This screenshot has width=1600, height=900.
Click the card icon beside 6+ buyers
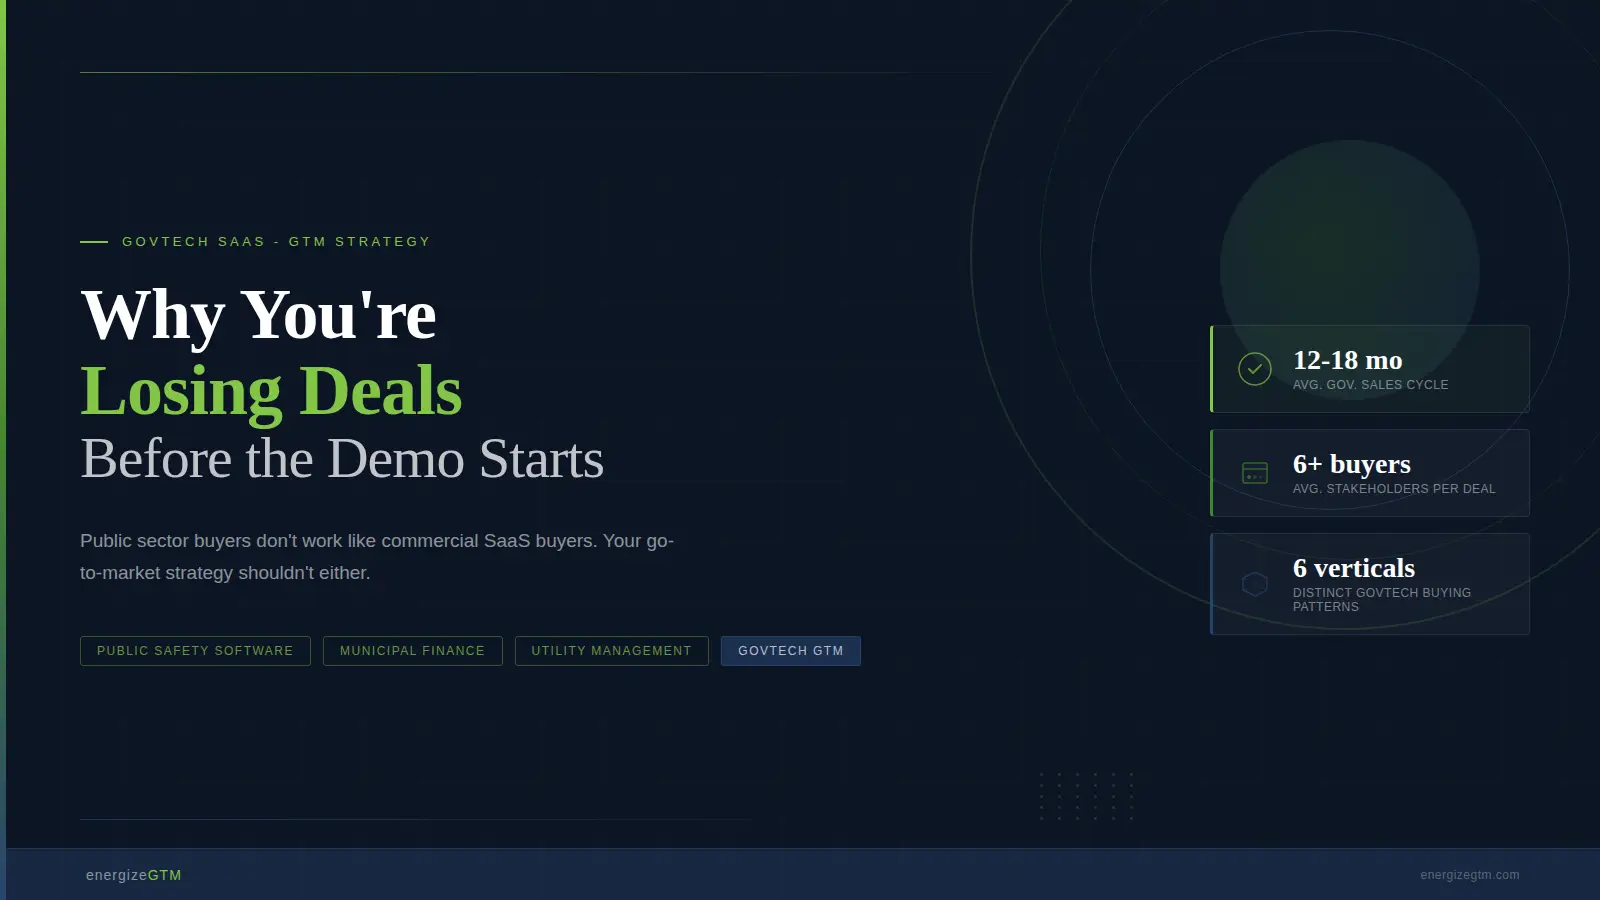[x=1254, y=473]
